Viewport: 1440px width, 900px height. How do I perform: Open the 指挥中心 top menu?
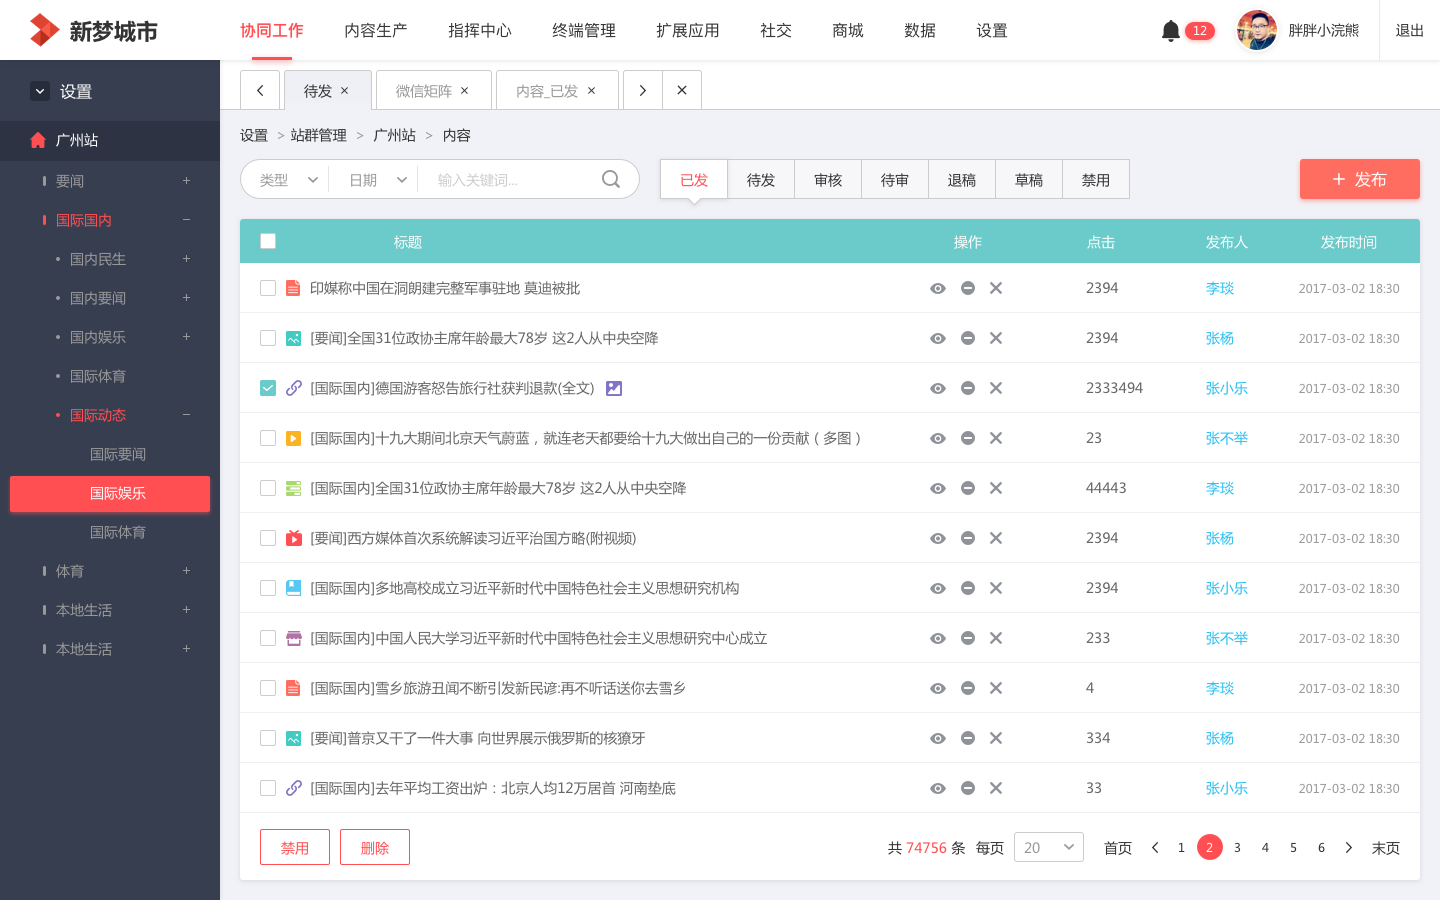click(x=480, y=31)
